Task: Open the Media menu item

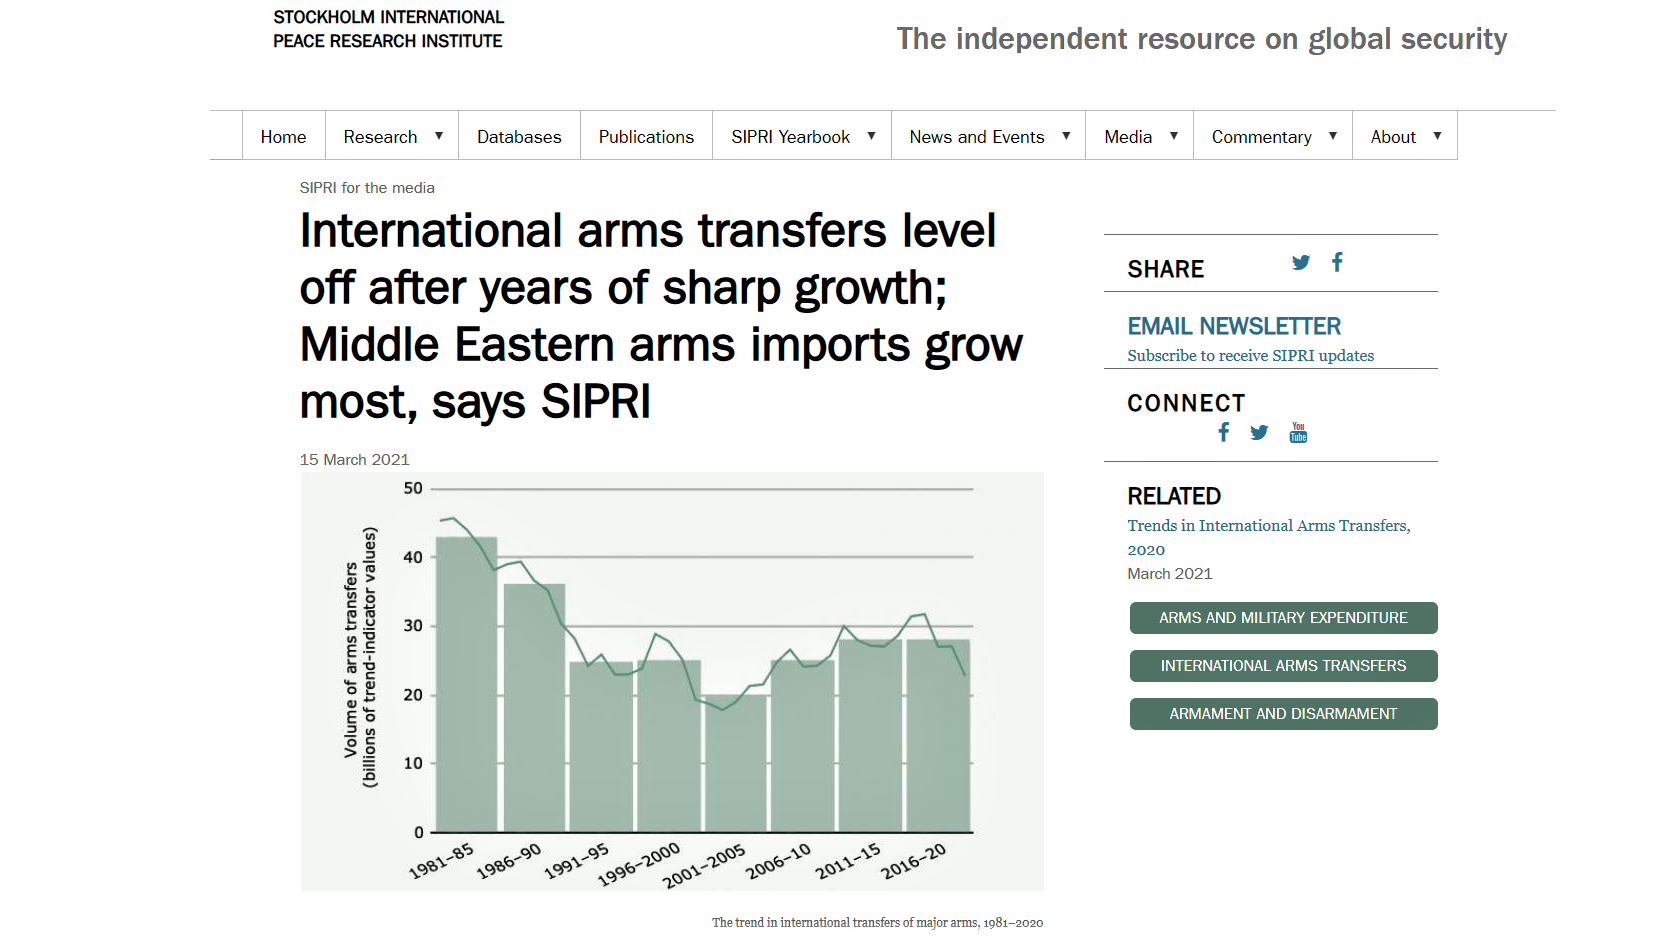Action: coord(1128,137)
